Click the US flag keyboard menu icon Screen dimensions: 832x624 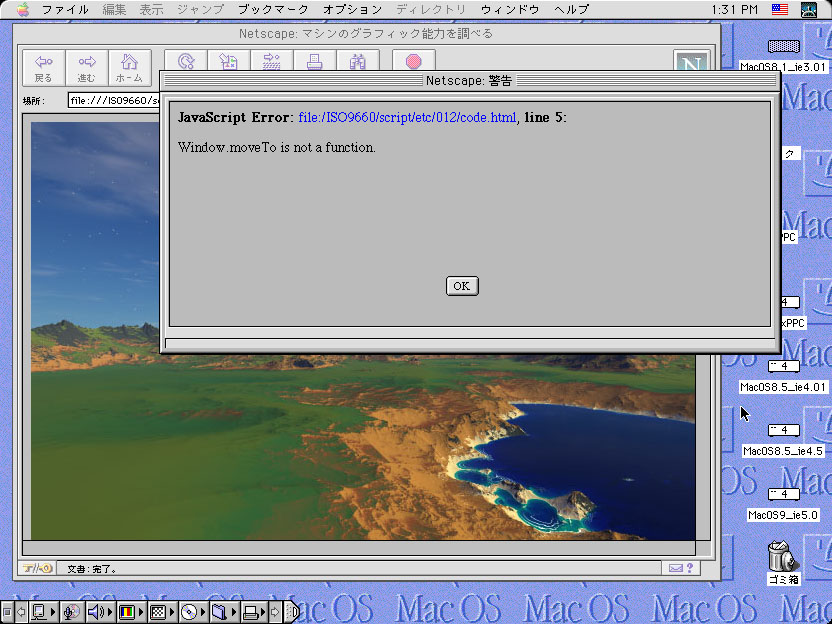point(779,9)
